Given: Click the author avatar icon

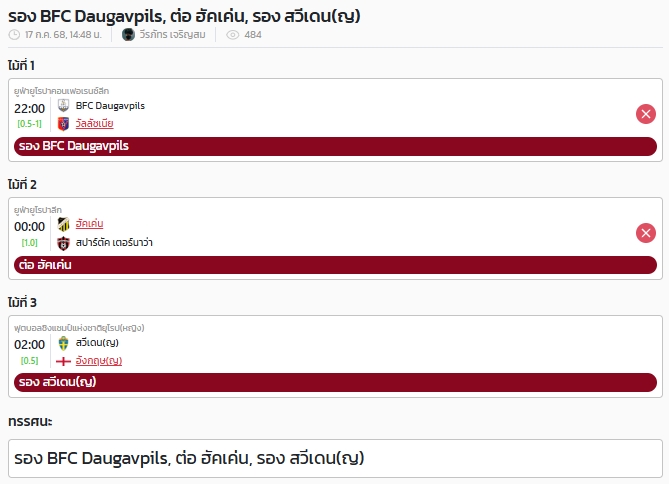Looking at the screenshot, I should pyautogui.click(x=128, y=35).
